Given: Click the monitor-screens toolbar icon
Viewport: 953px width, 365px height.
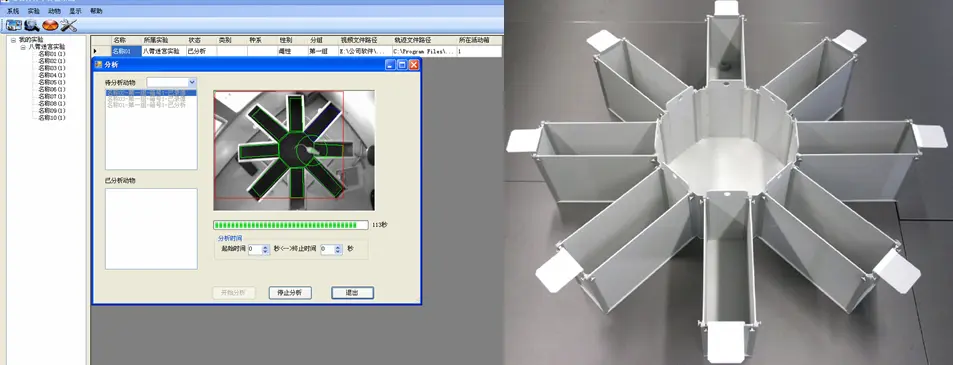Looking at the screenshot, I should pos(14,25).
